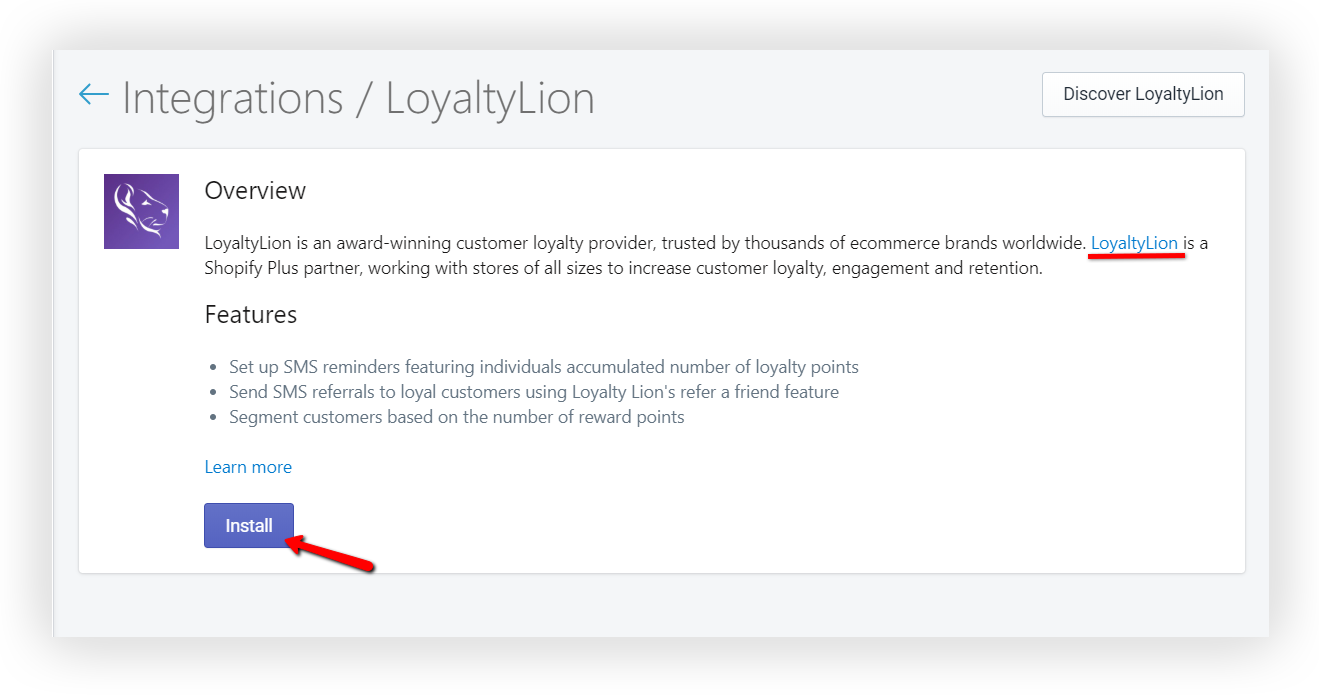1319x697 pixels.
Task: Click gray background below the overview card
Action: pyautogui.click(x=661, y=605)
